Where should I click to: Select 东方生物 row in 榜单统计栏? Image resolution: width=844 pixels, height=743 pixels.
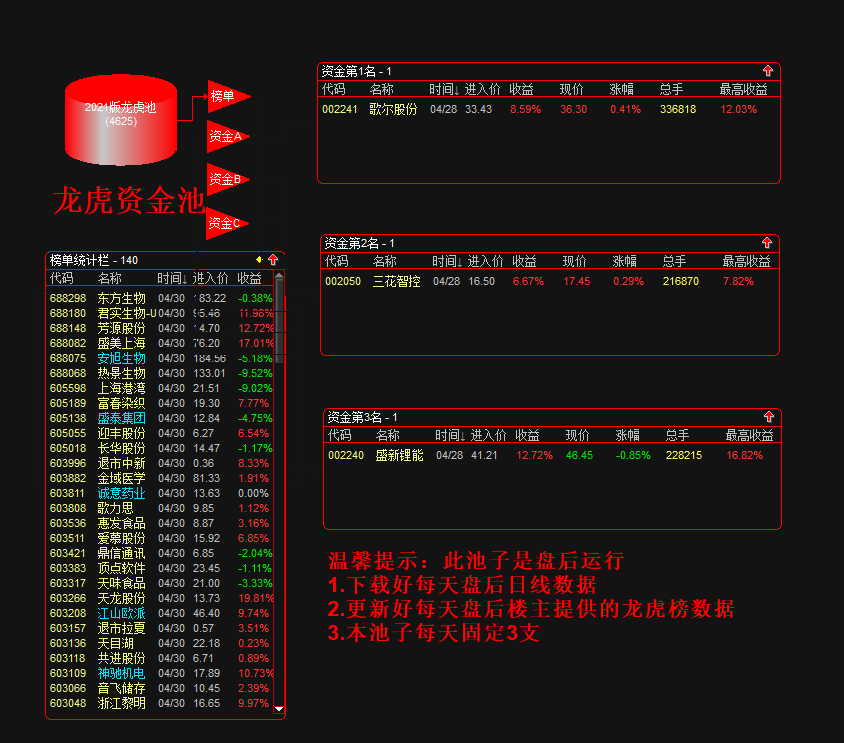(x=121, y=298)
